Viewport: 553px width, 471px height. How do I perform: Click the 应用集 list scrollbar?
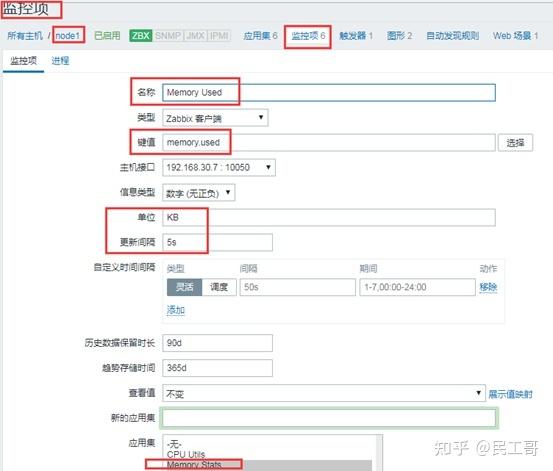point(379,453)
